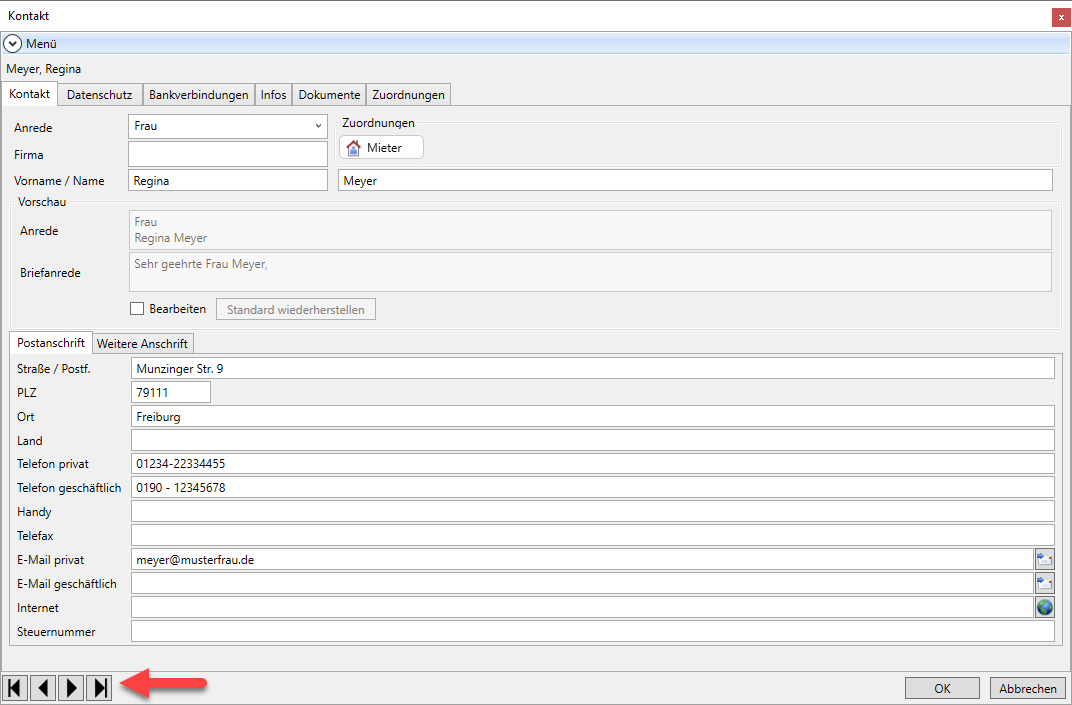
Task: Open the Bankverbindungen tab
Action: (198, 95)
